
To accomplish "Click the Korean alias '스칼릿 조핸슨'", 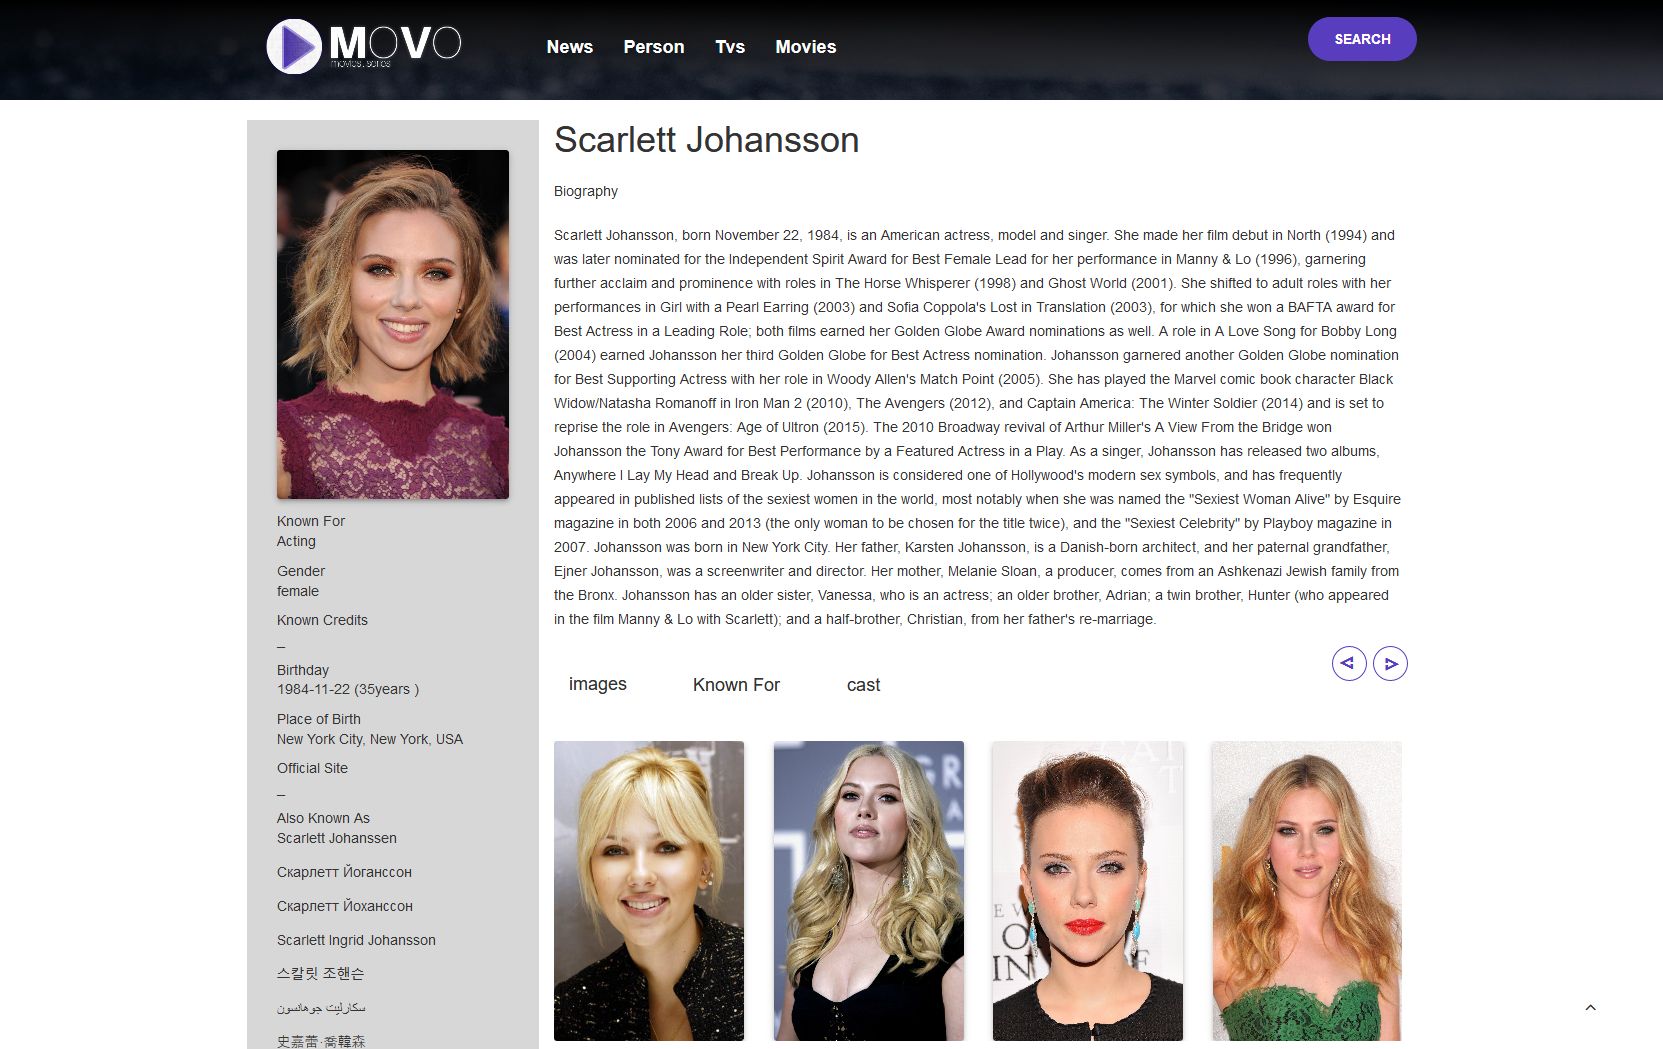I will (x=320, y=973).
